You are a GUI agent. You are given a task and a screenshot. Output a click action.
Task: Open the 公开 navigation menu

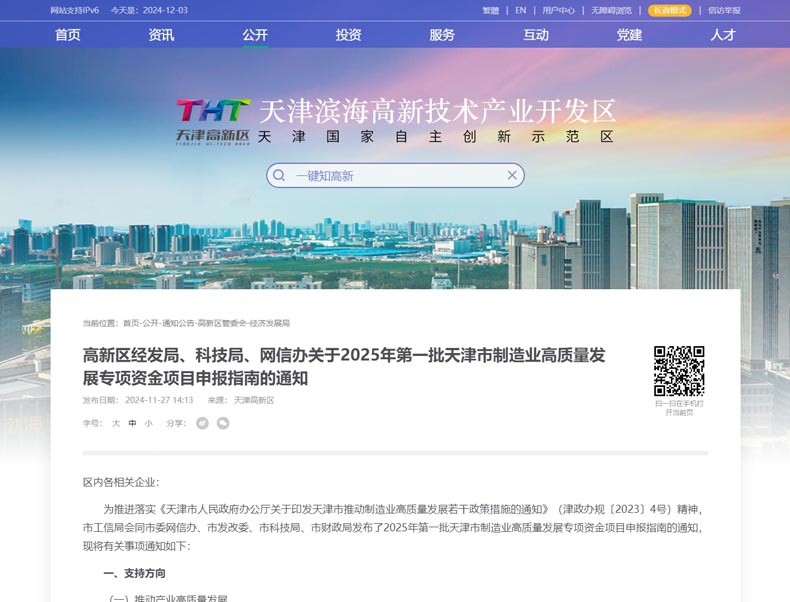[x=255, y=35]
